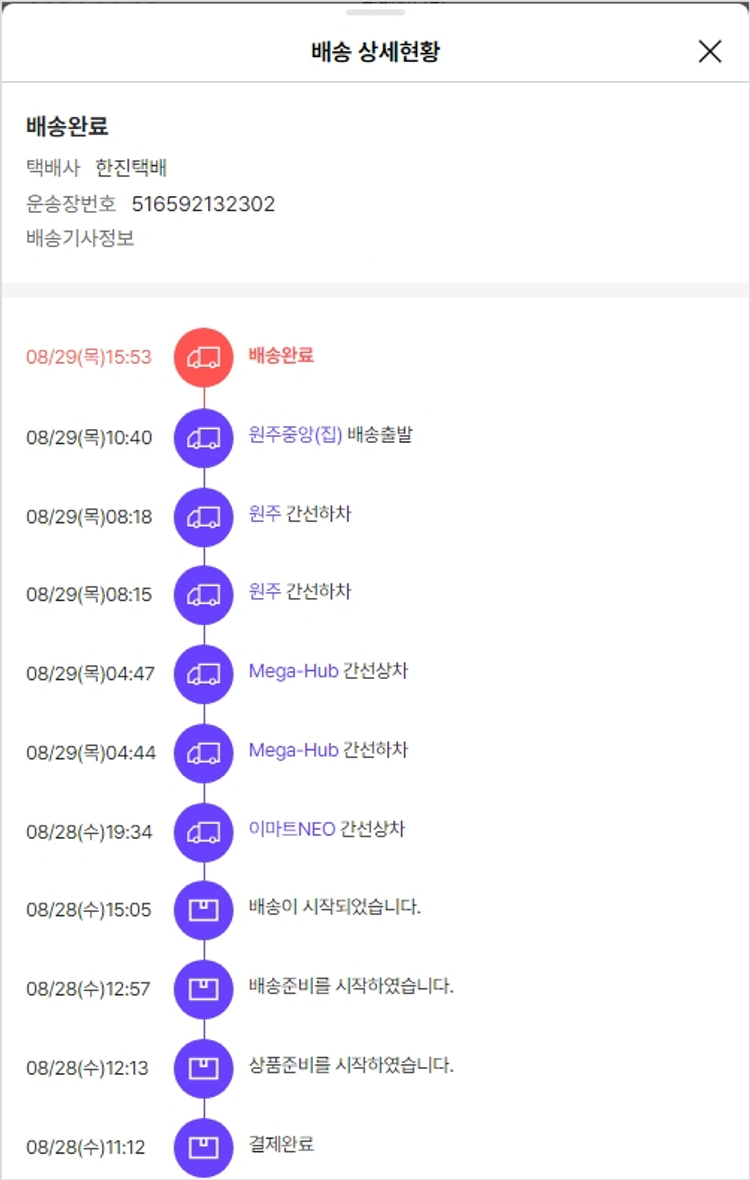The image size is (750, 1180).
Task: Click the box icon beside 결제완료
Action: click(x=204, y=1147)
